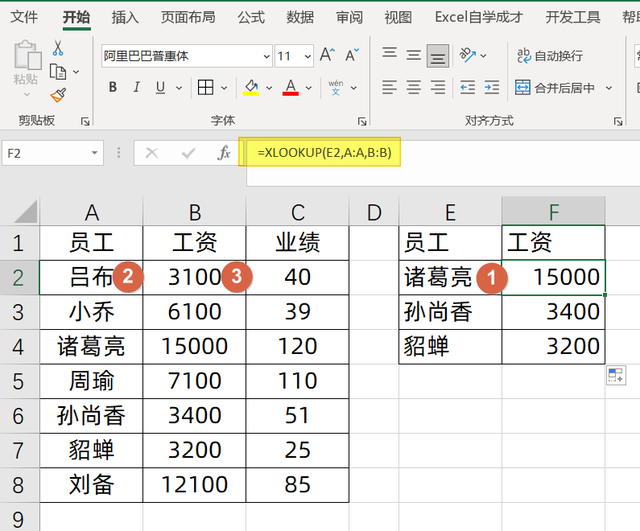Open underline style dropdown
Viewport: 640px width, 531px height.
pyautogui.click(x=179, y=87)
